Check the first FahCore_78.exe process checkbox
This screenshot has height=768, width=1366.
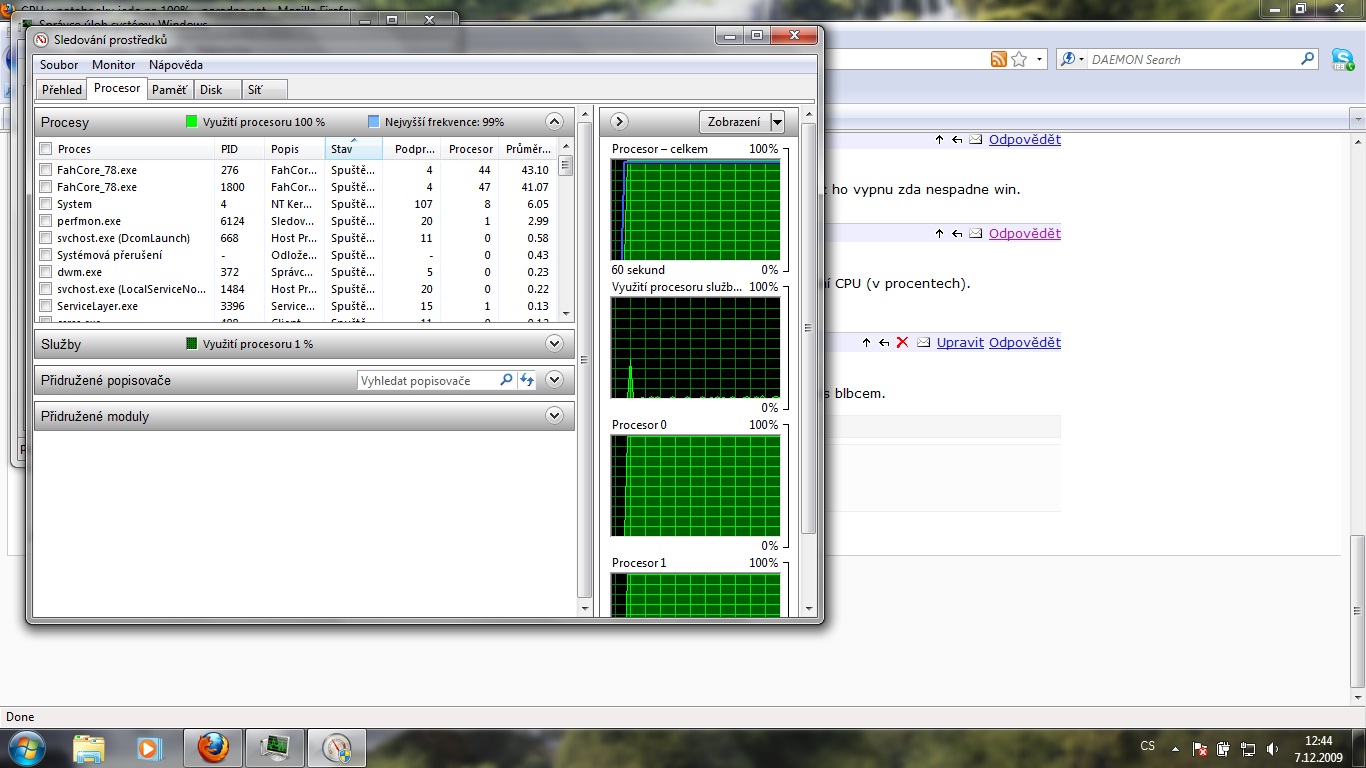point(45,170)
